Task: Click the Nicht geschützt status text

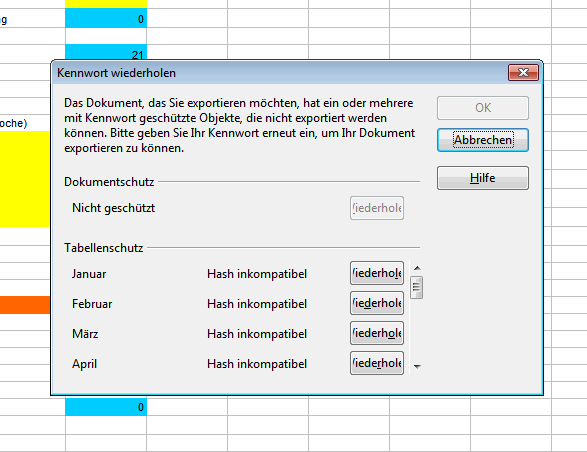Action: pyautogui.click(x=113, y=208)
